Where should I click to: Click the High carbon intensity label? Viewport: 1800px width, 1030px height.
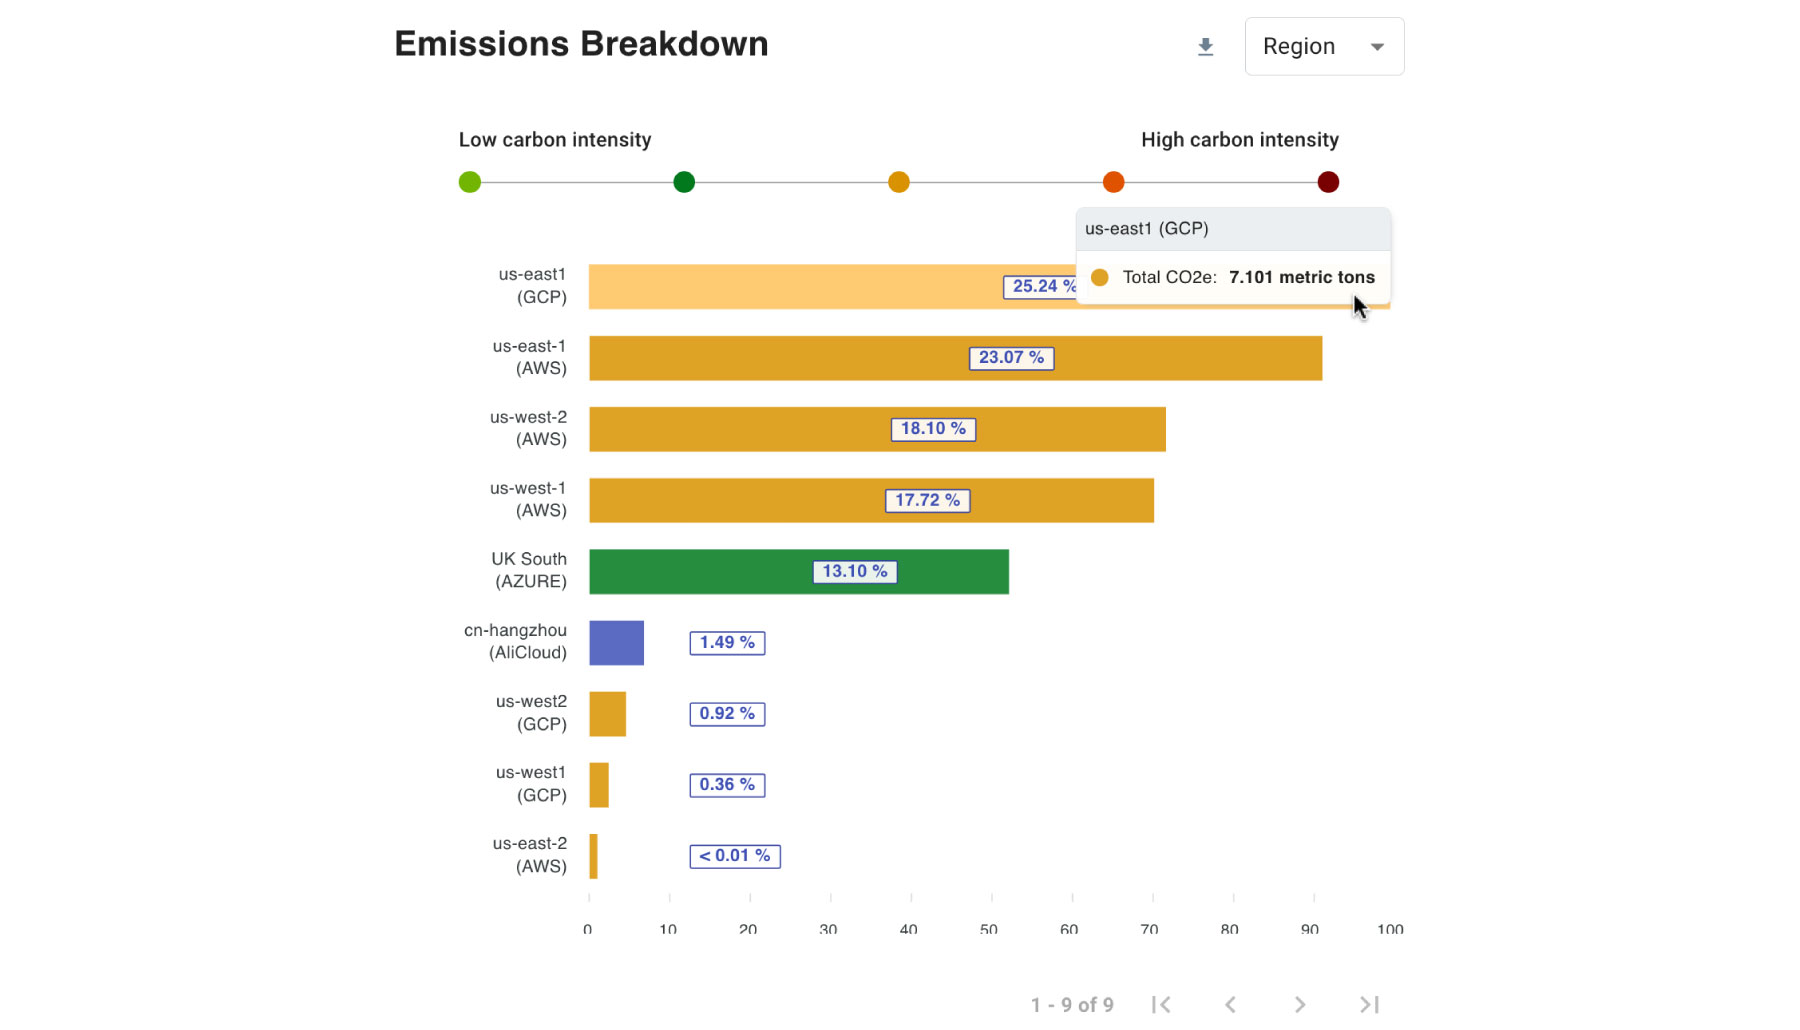[1240, 140]
